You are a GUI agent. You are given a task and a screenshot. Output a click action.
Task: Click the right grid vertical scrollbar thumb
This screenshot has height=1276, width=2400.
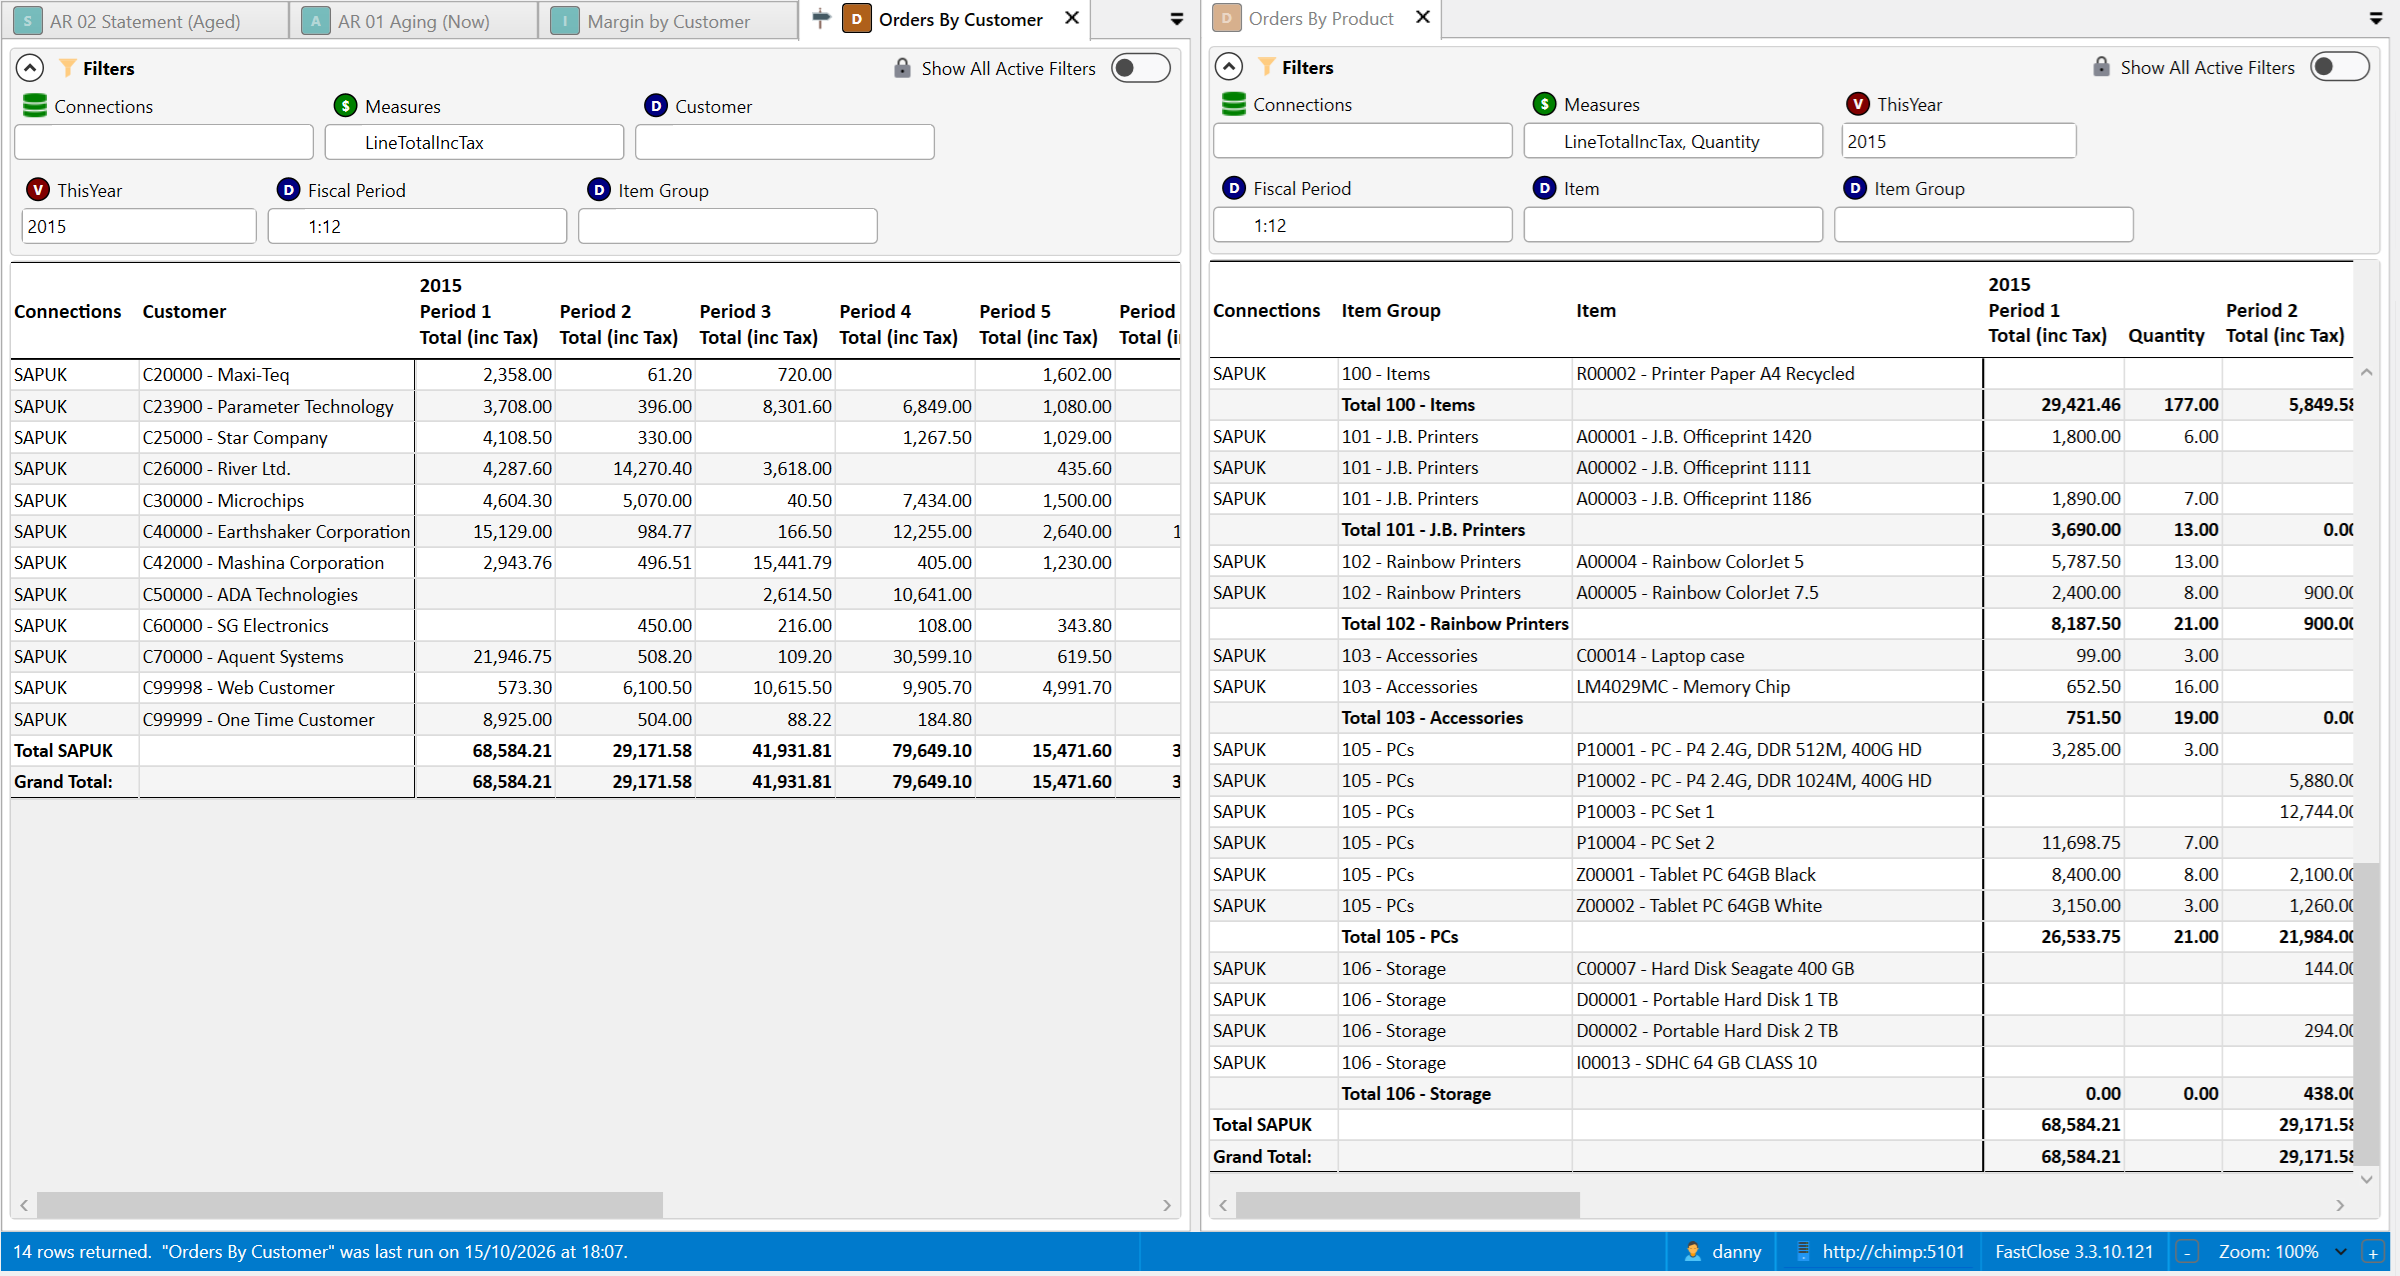2366,1013
